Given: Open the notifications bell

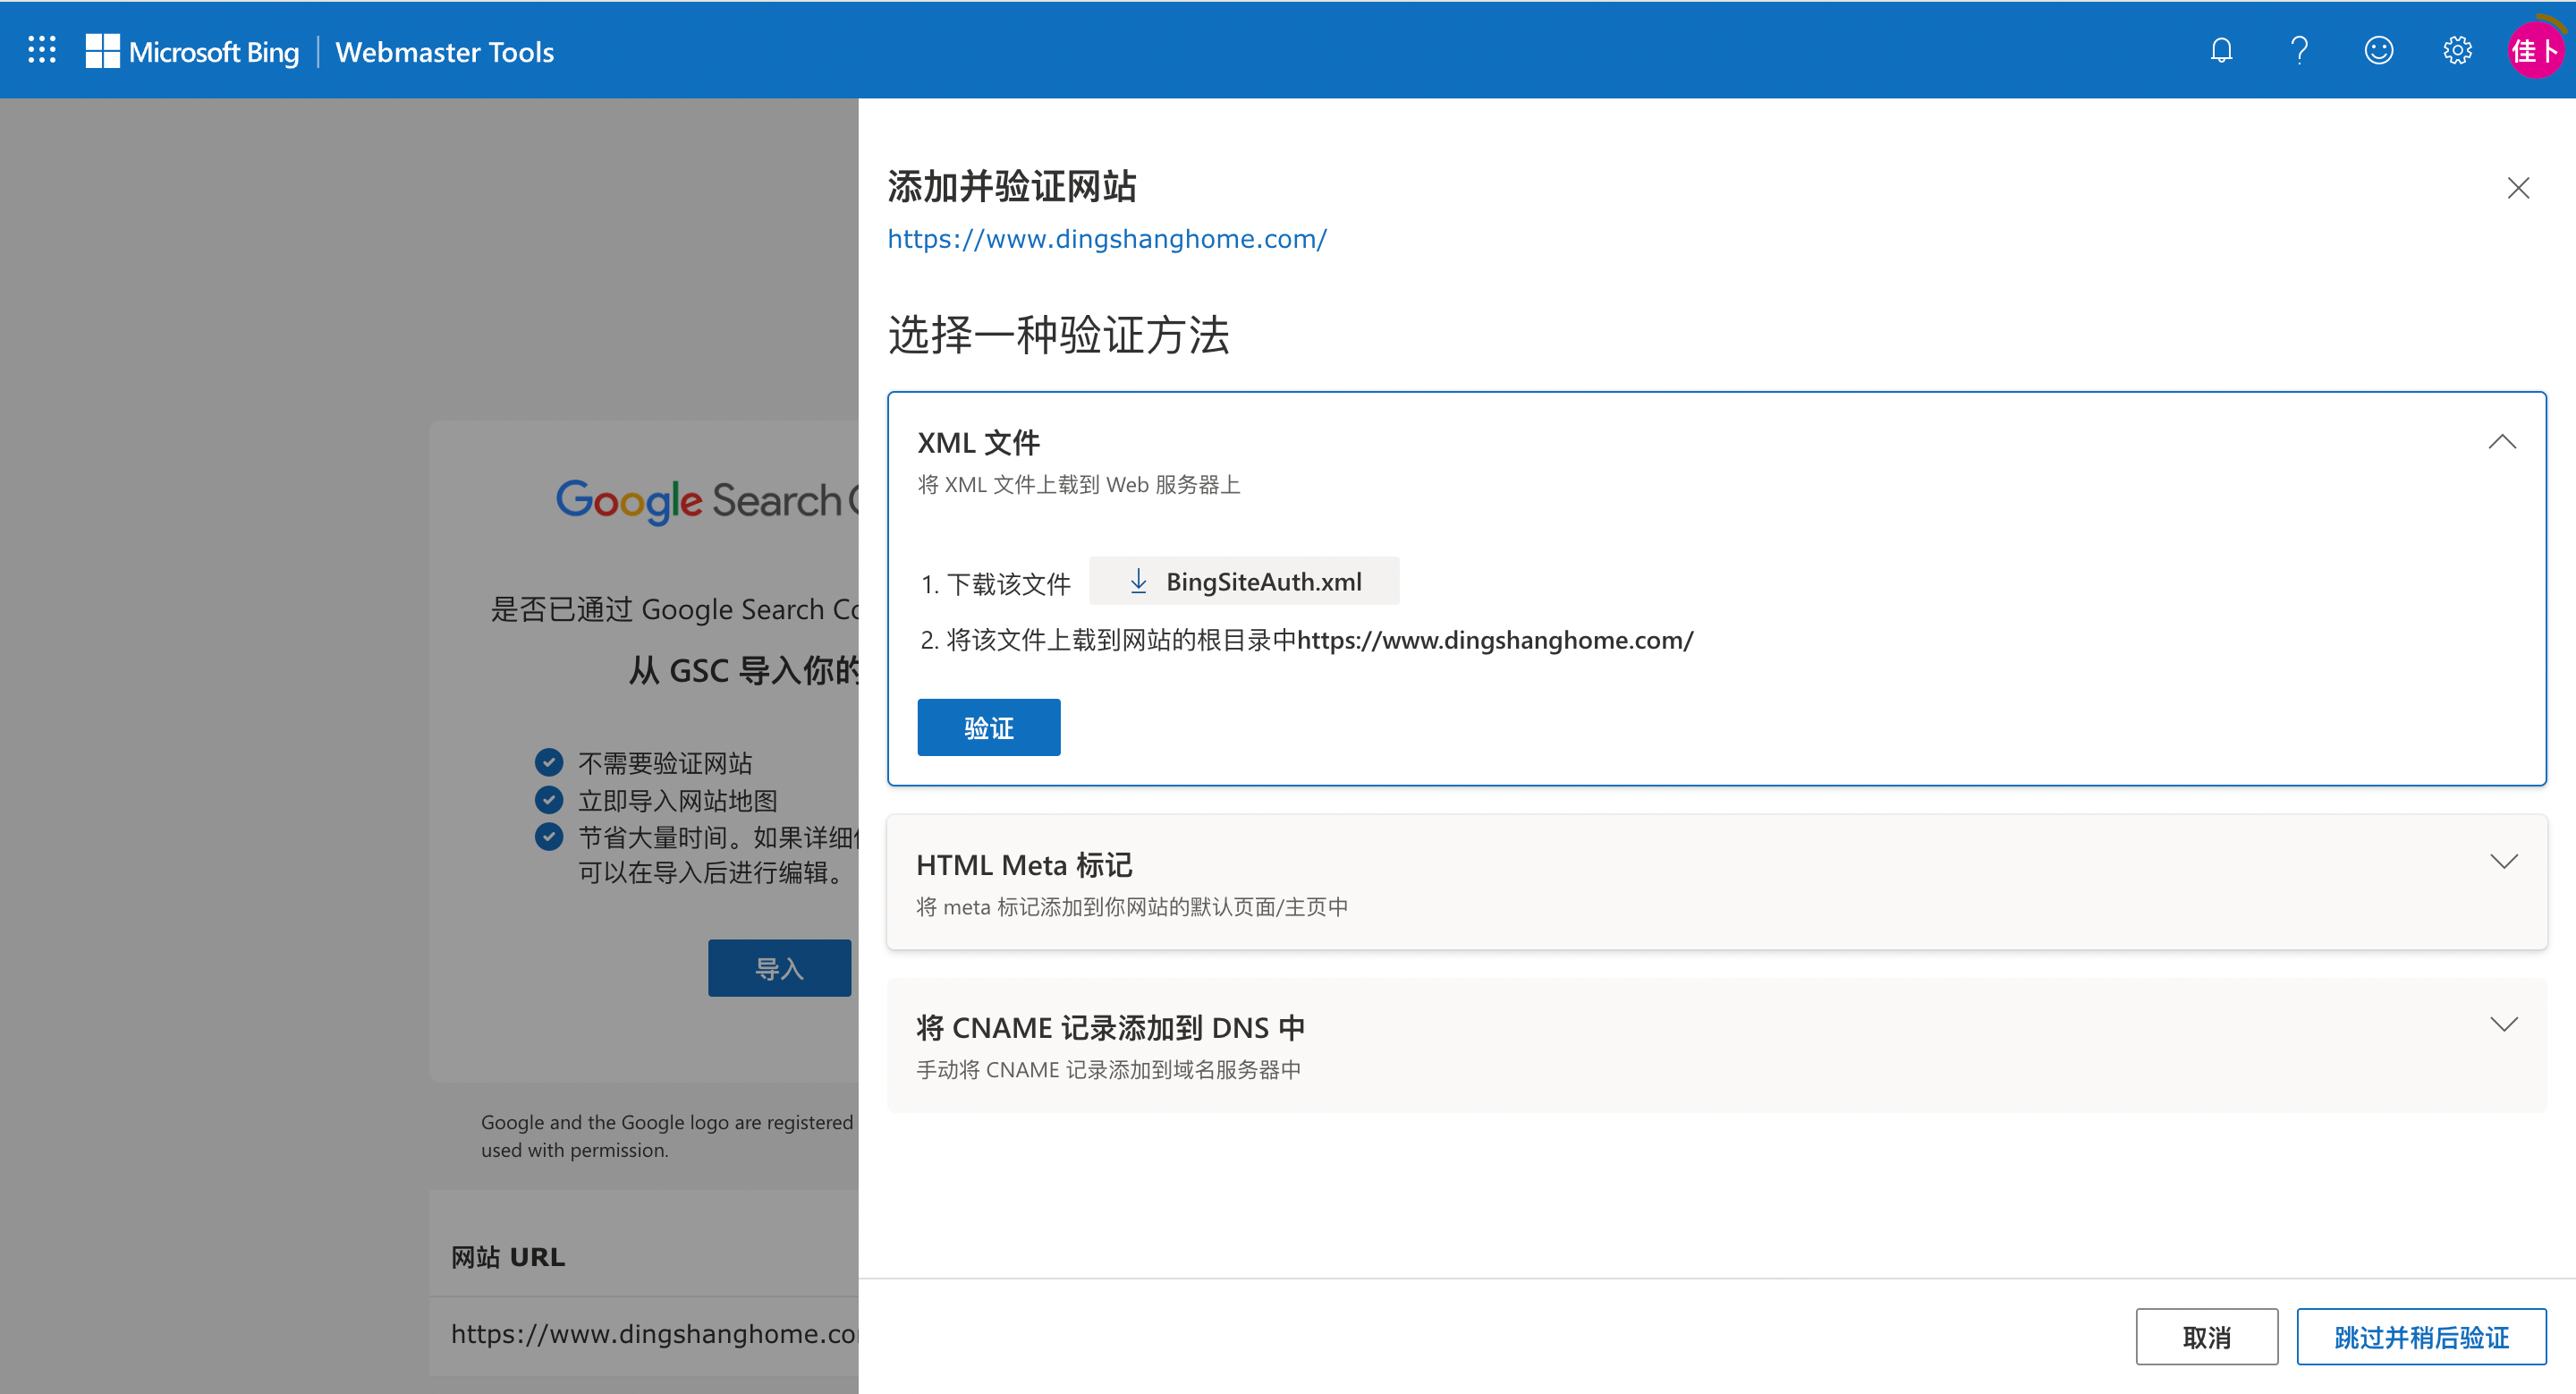Looking at the screenshot, I should click(2221, 50).
